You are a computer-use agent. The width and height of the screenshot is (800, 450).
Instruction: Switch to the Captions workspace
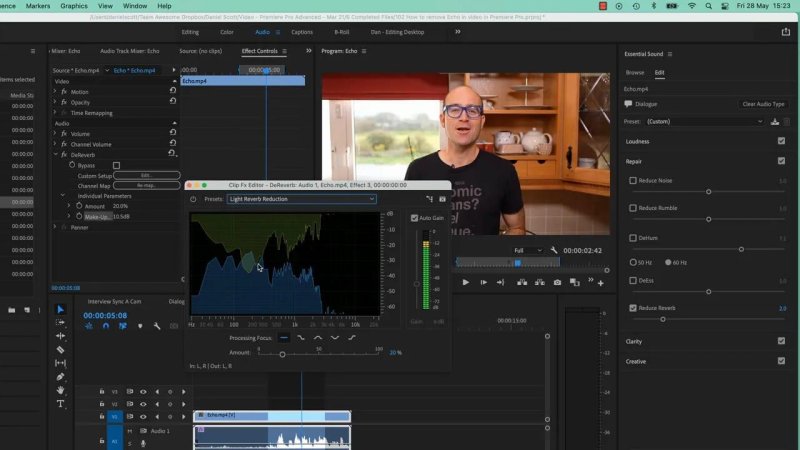[302, 32]
